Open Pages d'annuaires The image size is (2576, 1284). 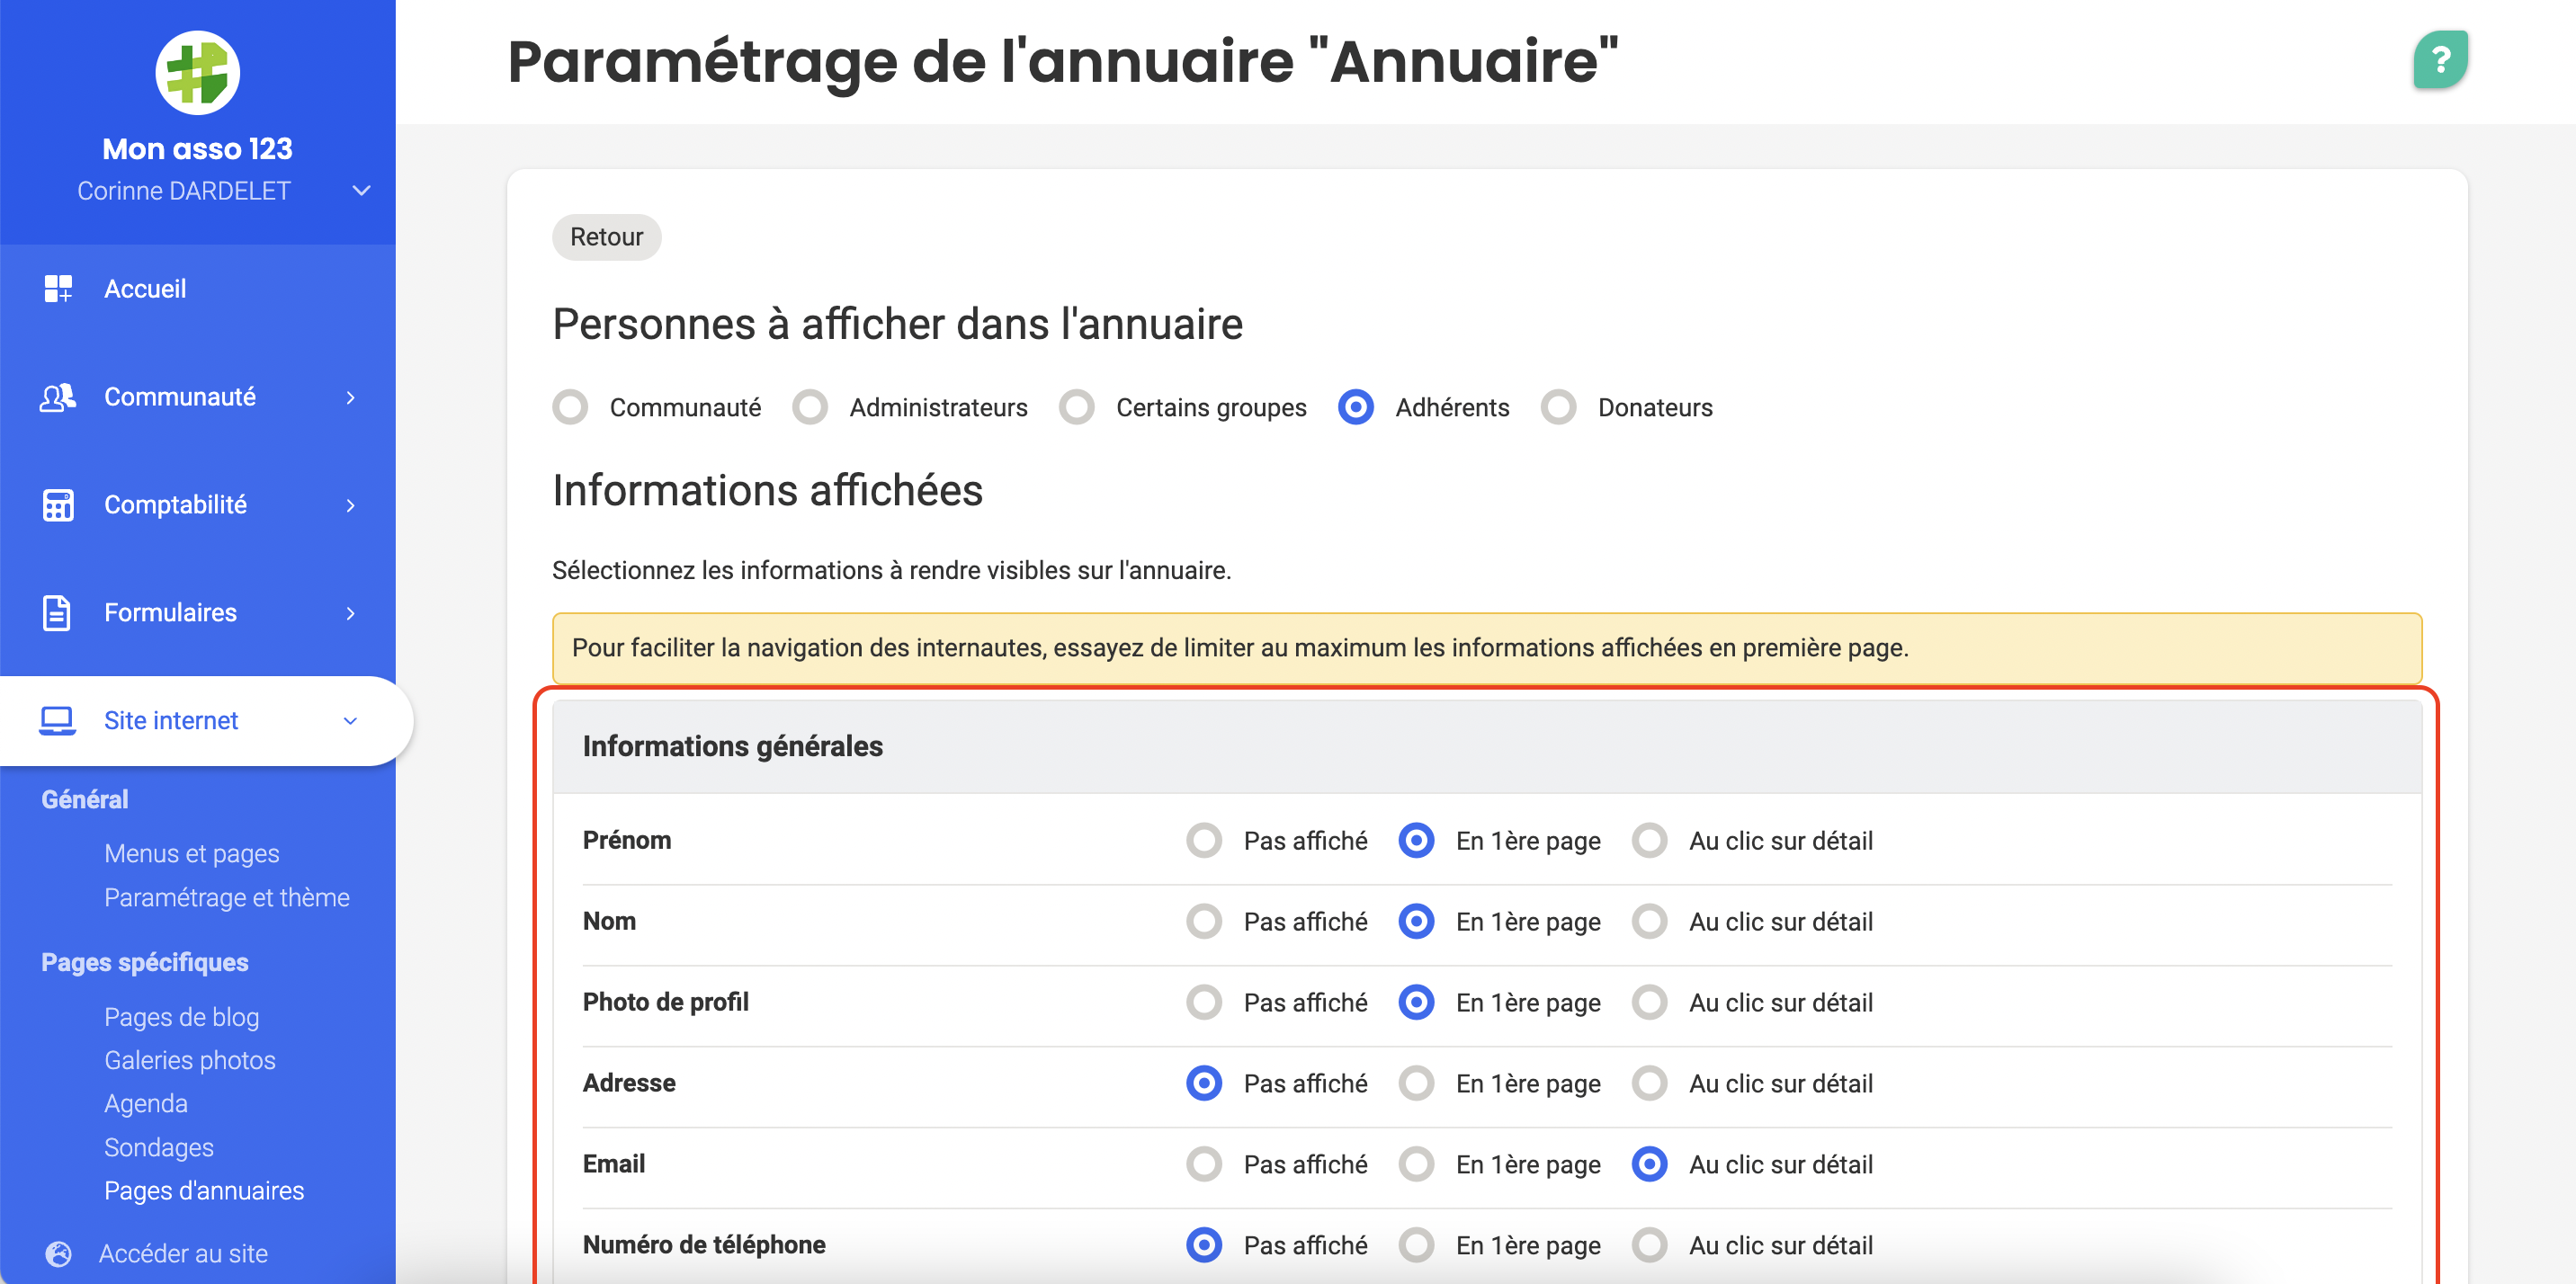pos(204,1190)
